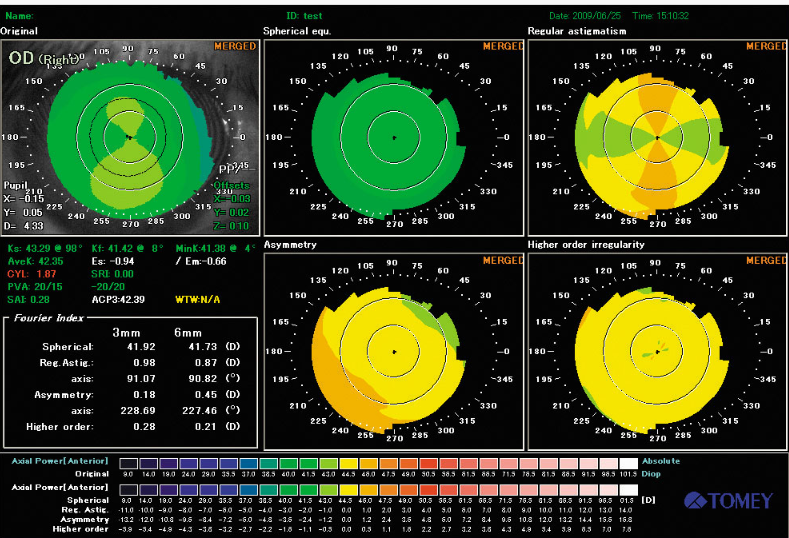Open the Asymmetry map

393,351
